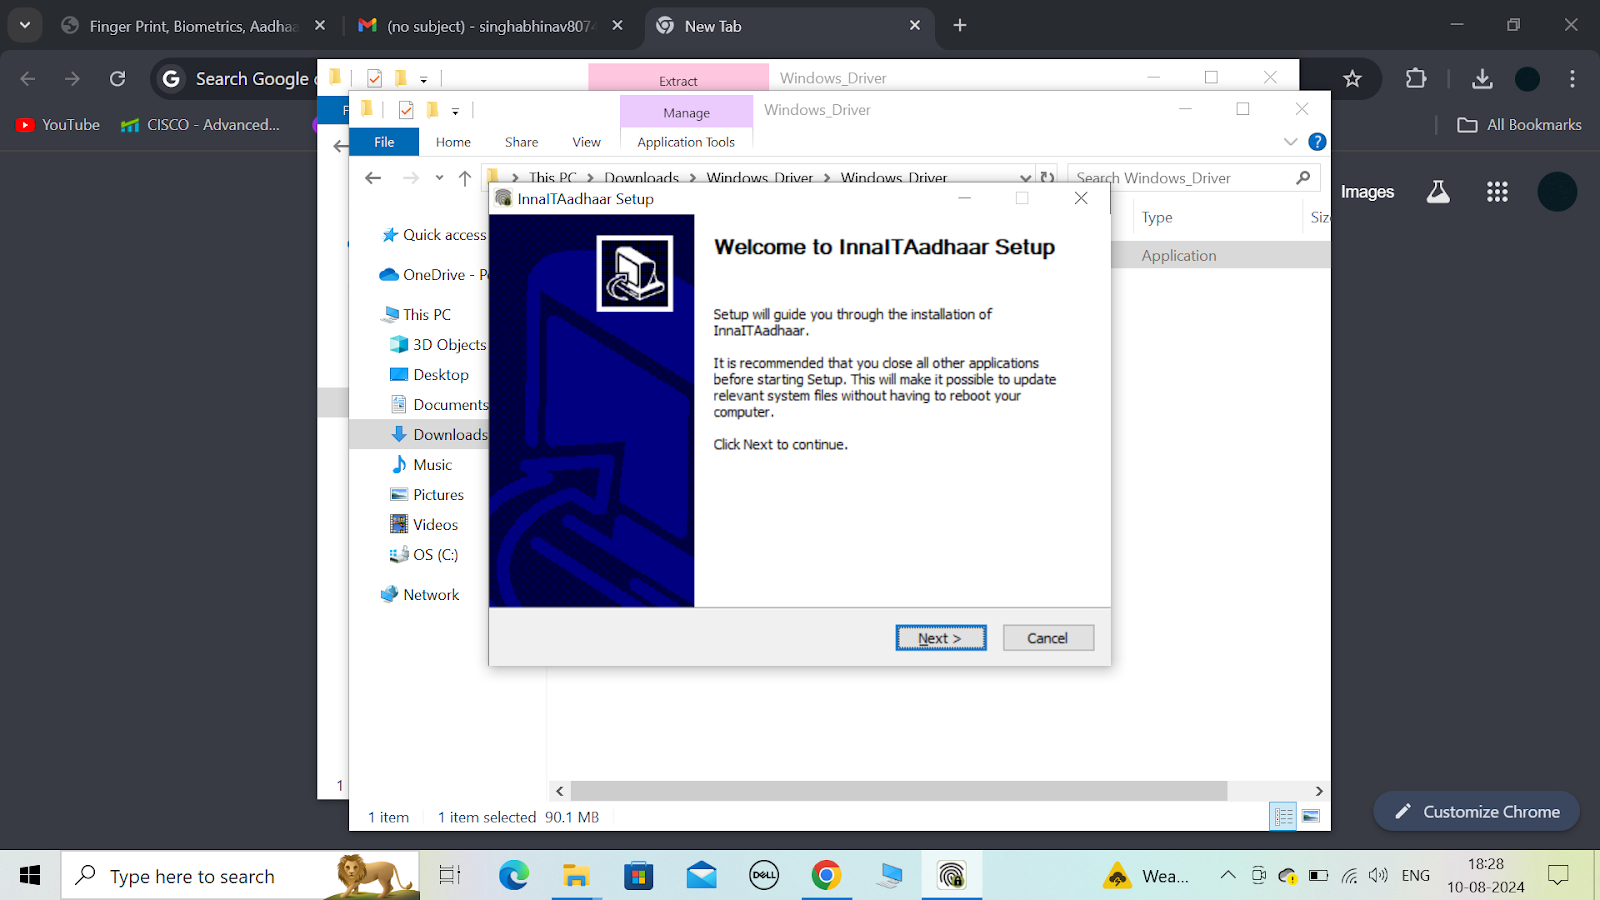Select the Extract tab in back window
The width and height of the screenshot is (1600, 900).
click(x=678, y=80)
